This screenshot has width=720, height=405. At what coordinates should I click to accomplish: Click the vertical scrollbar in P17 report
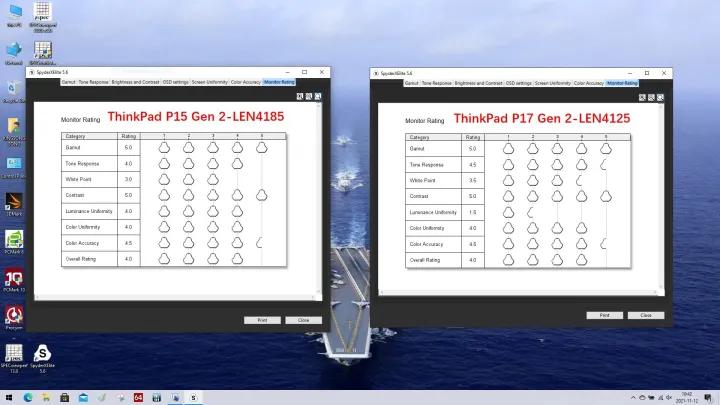662,197
